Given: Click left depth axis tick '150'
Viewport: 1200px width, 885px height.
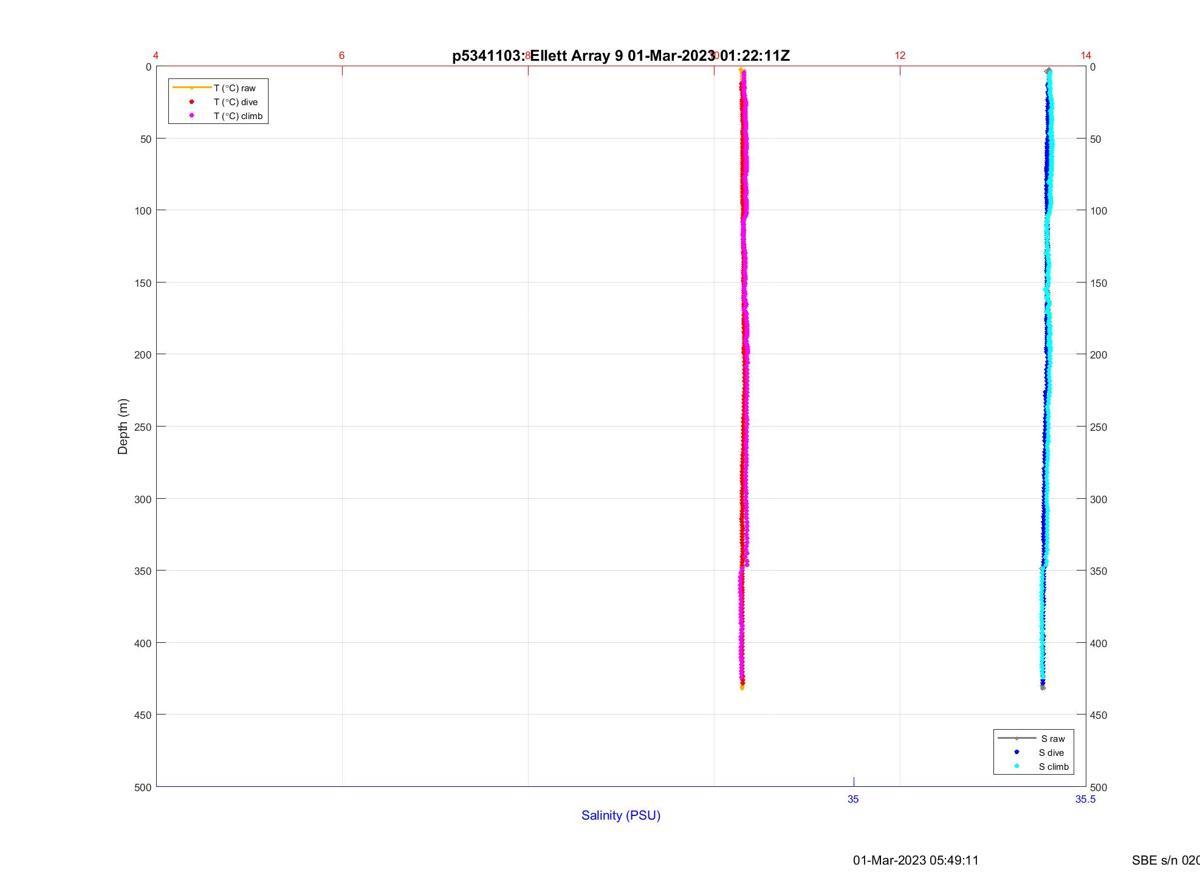Looking at the screenshot, I should tap(142, 283).
